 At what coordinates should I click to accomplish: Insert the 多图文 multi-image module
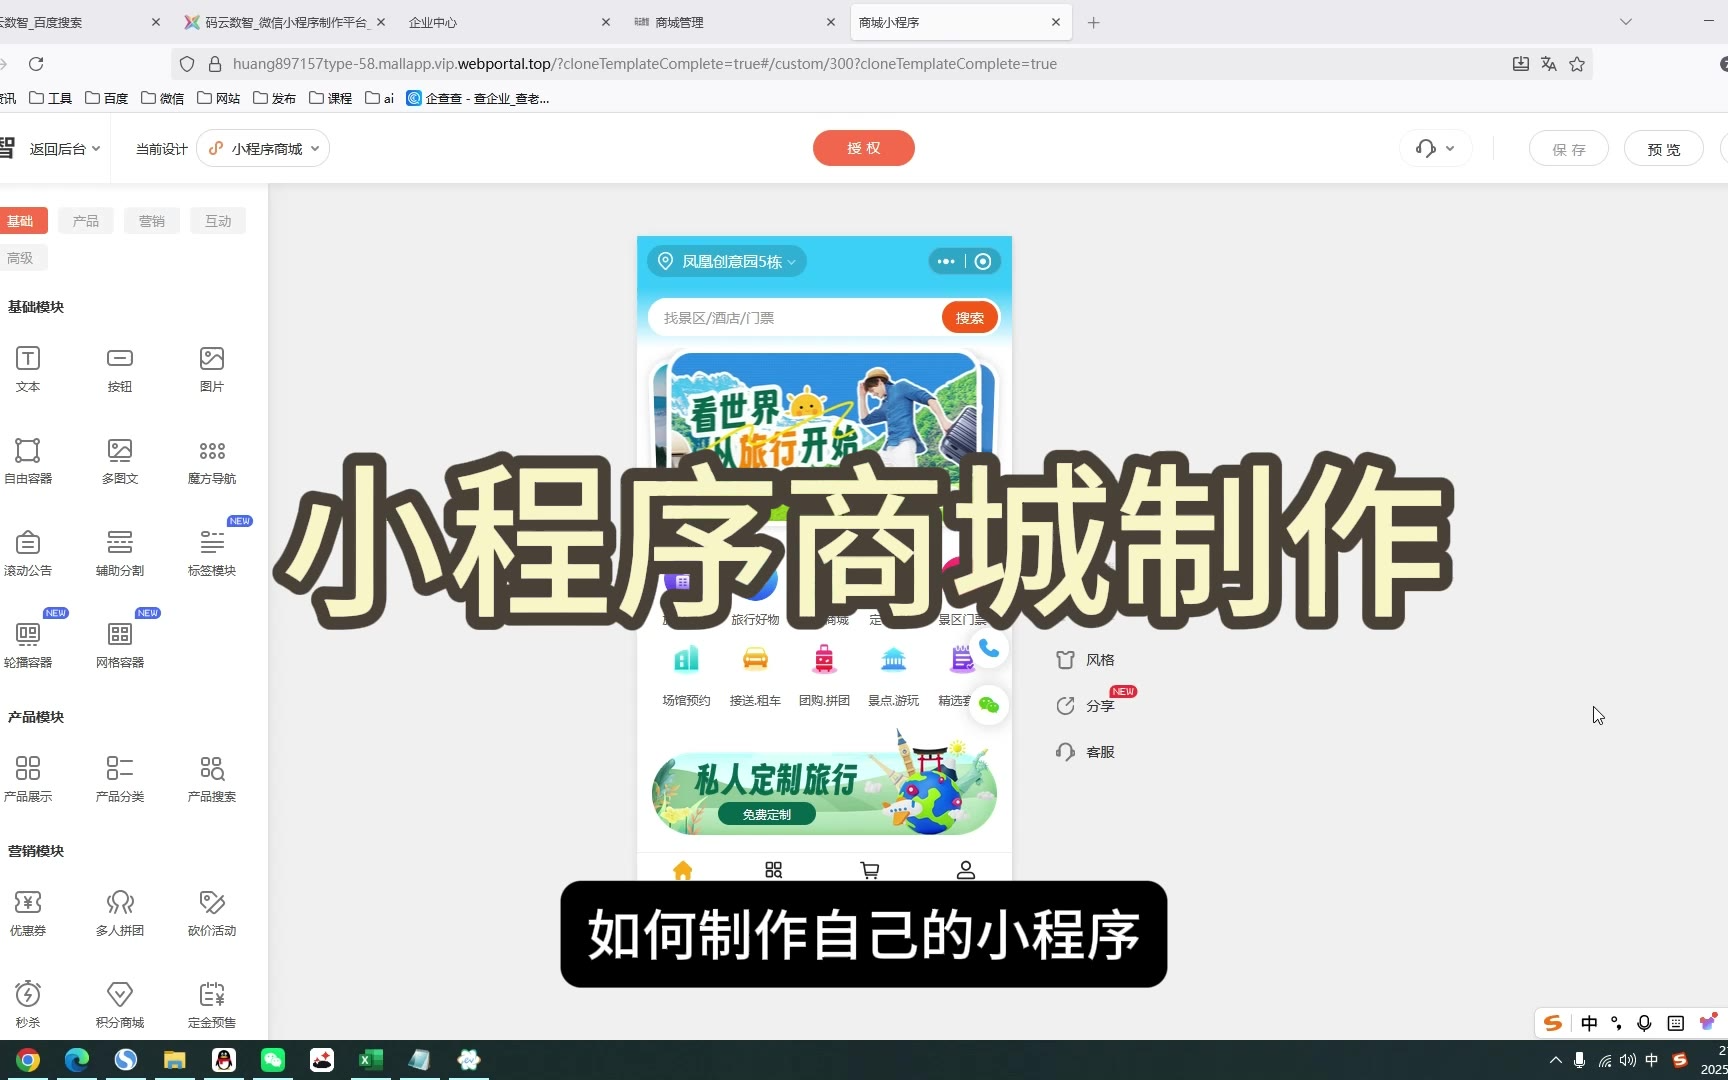120,460
